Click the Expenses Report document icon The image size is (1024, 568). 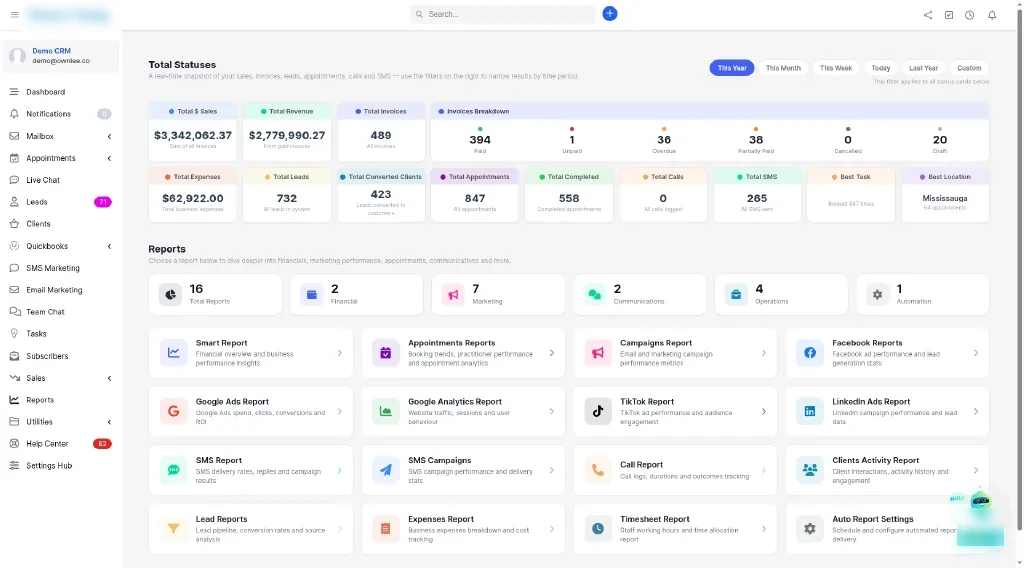pos(386,529)
